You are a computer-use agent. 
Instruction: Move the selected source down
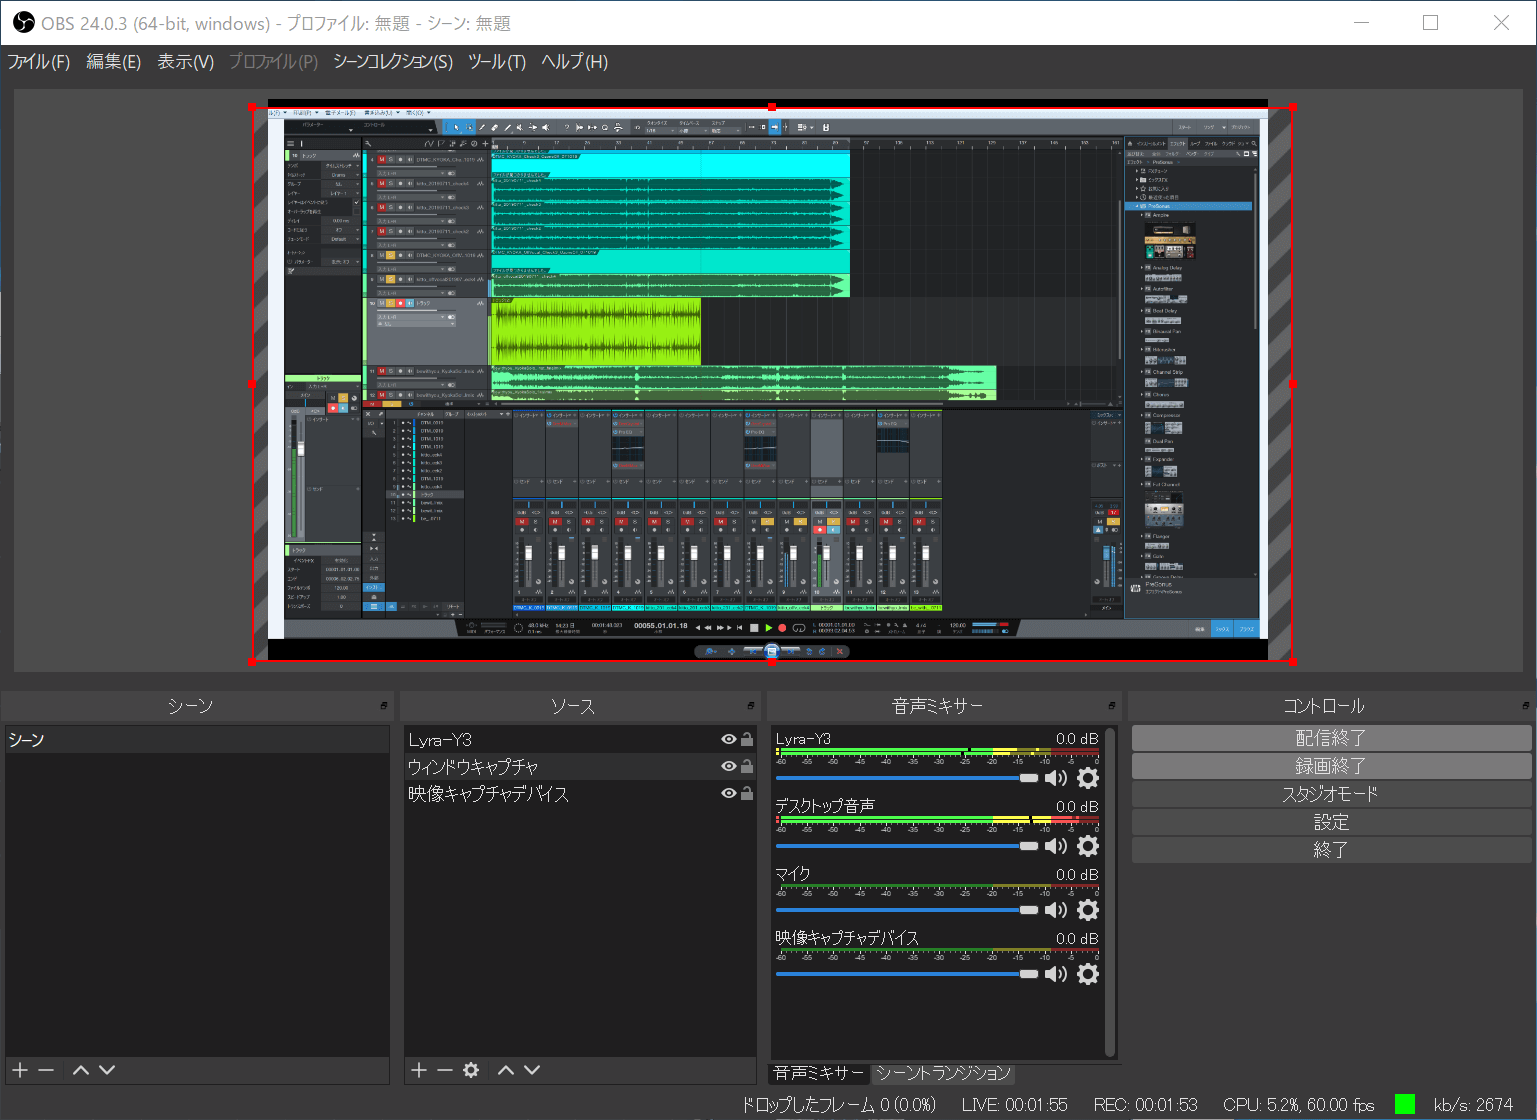click(532, 1070)
